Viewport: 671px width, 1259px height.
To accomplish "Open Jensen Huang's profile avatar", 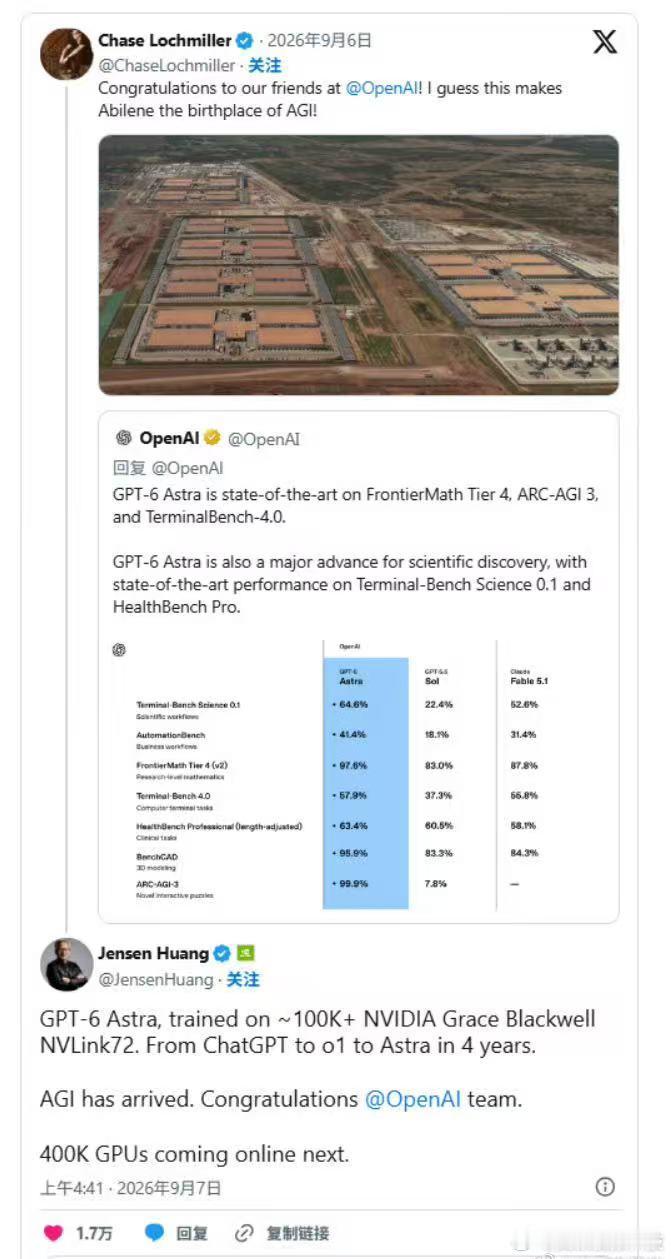I will (67, 966).
